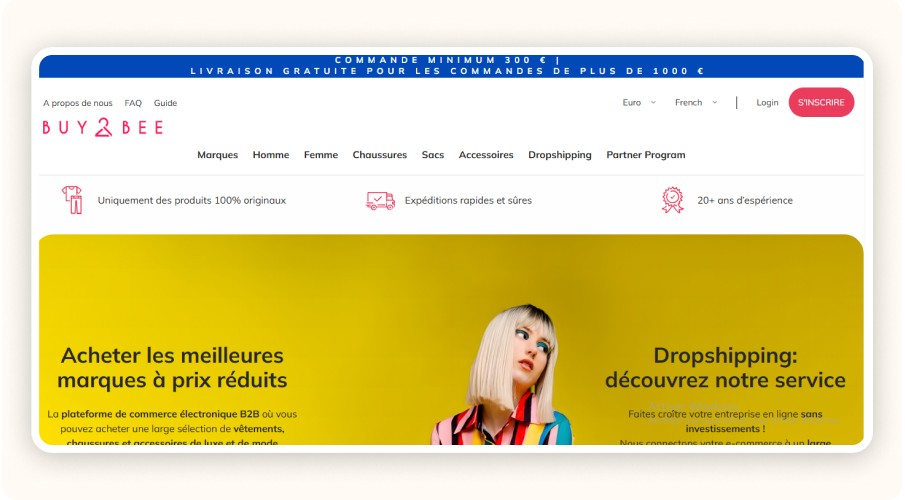The width and height of the screenshot is (905, 500).
Task: Select the Femme menu item
Action: [x=321, y=155]
